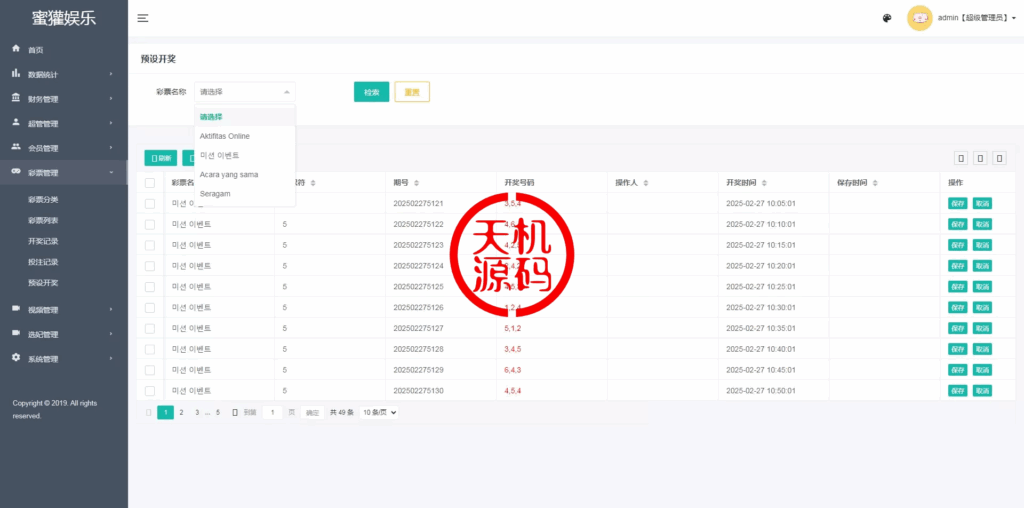
Task: Check the row checkbox for issue 202502275130
Action: pos(150,391)
